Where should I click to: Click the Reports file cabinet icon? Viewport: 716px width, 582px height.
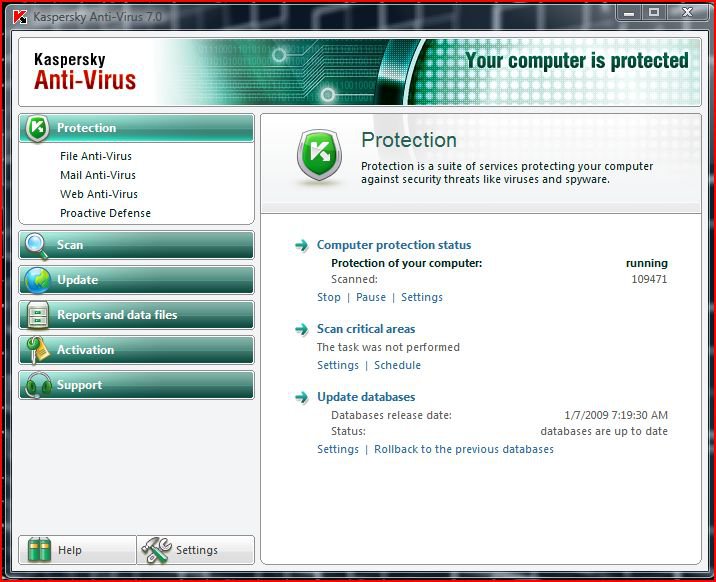37,315
